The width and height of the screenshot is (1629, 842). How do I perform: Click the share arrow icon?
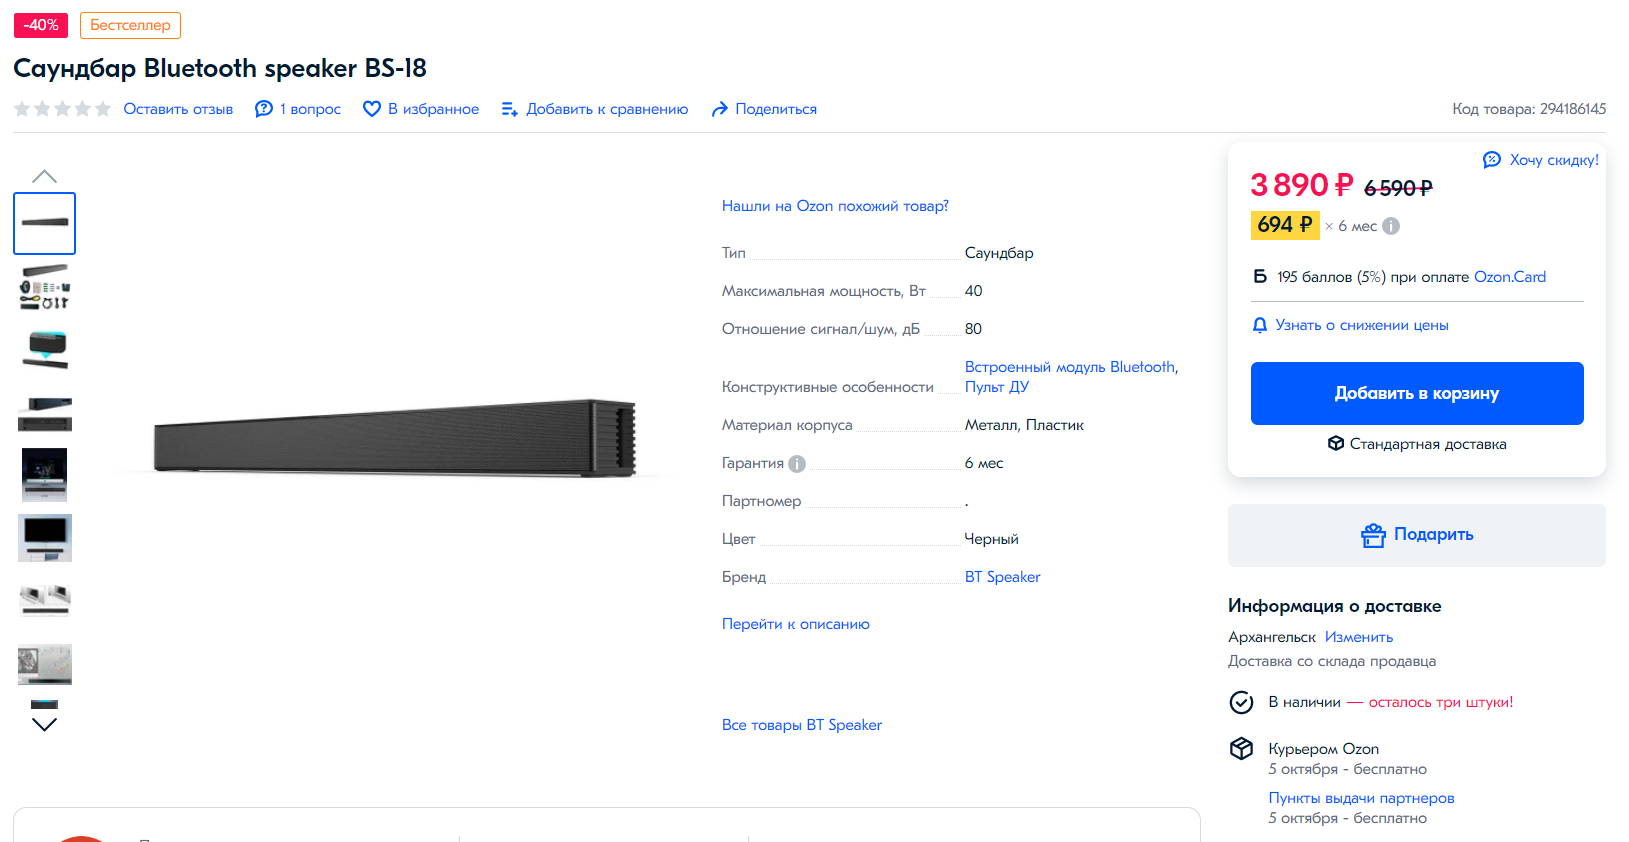coord(719,109)
